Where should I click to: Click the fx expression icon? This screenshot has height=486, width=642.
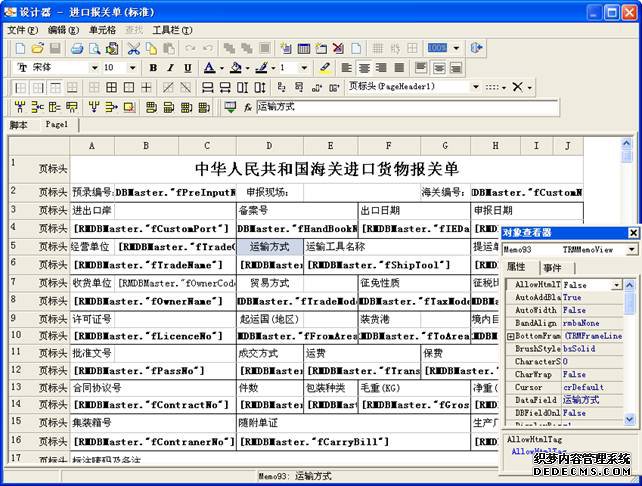247,107
